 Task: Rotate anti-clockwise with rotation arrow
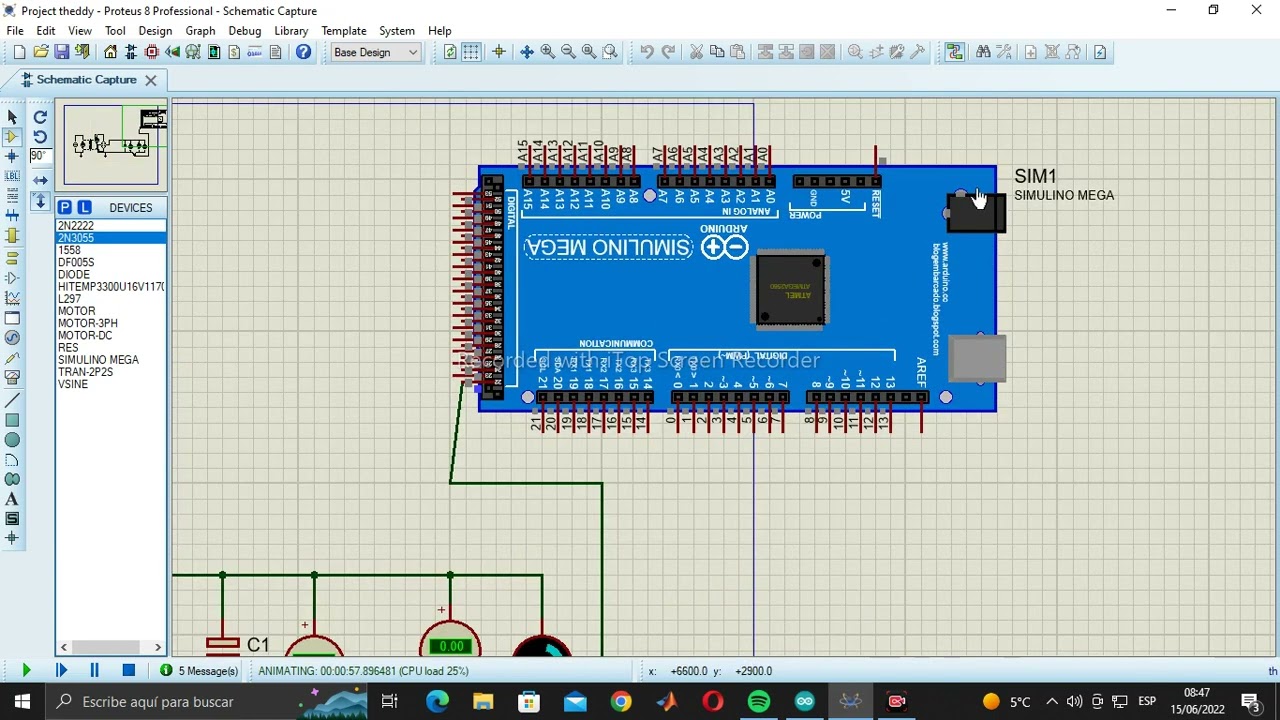coord(40,137)
